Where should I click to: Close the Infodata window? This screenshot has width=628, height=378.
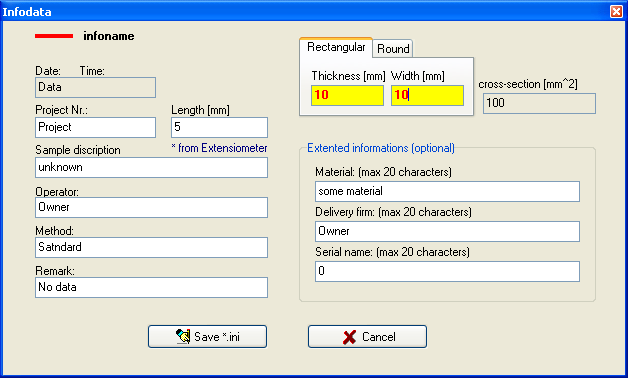point(616,12)
